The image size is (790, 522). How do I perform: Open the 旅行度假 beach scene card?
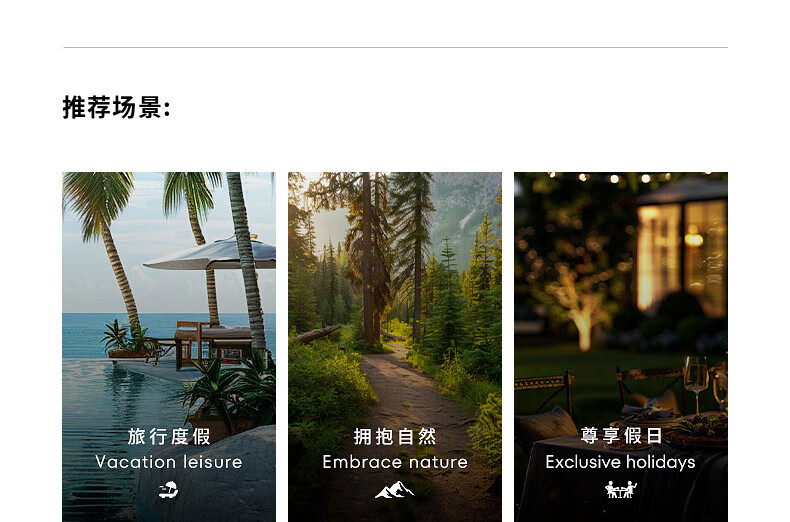tap(169, 347)
